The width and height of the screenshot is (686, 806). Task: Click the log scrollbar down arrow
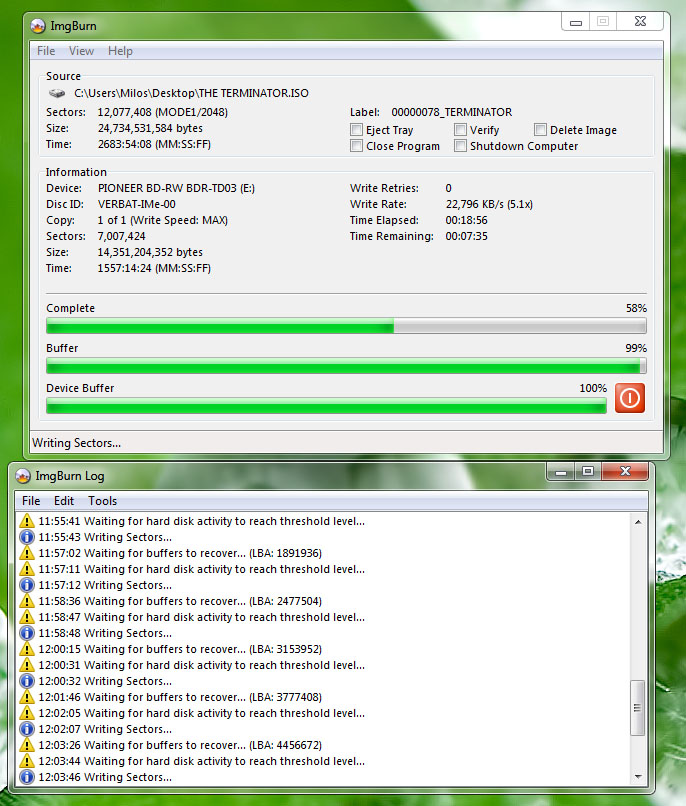tap(638, 776)
